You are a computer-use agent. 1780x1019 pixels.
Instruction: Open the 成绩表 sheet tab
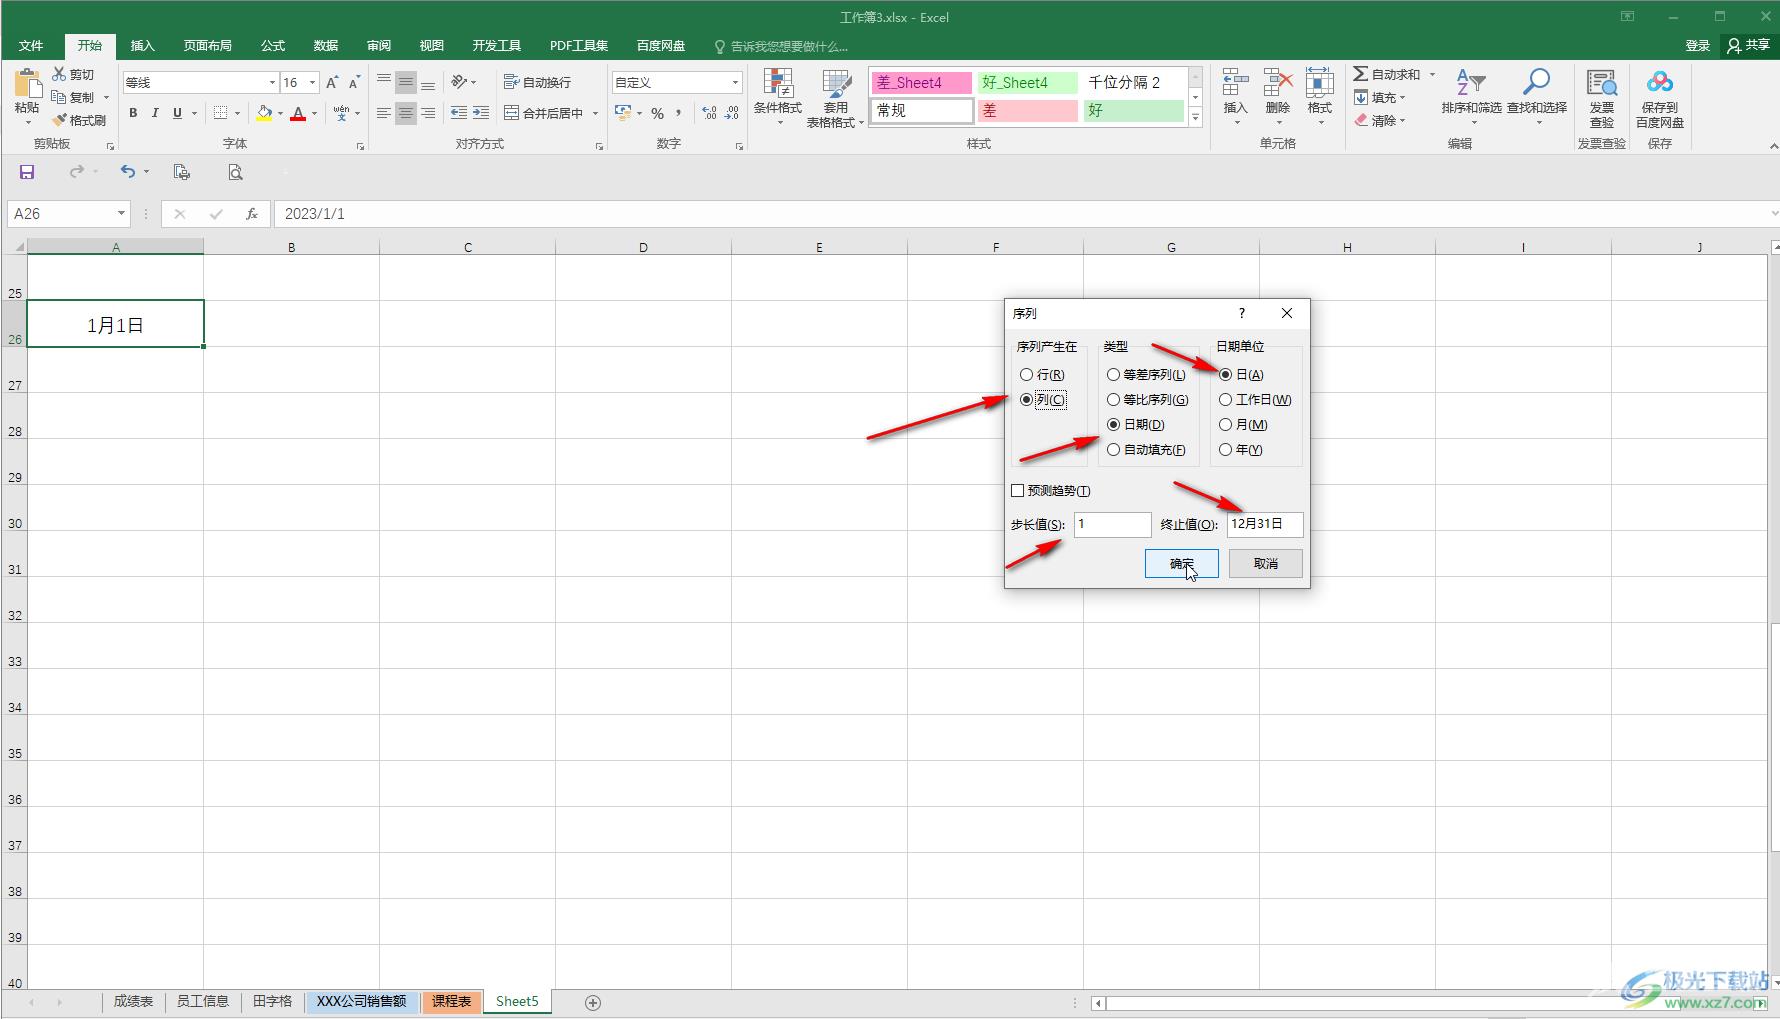tap(133, 1001)
